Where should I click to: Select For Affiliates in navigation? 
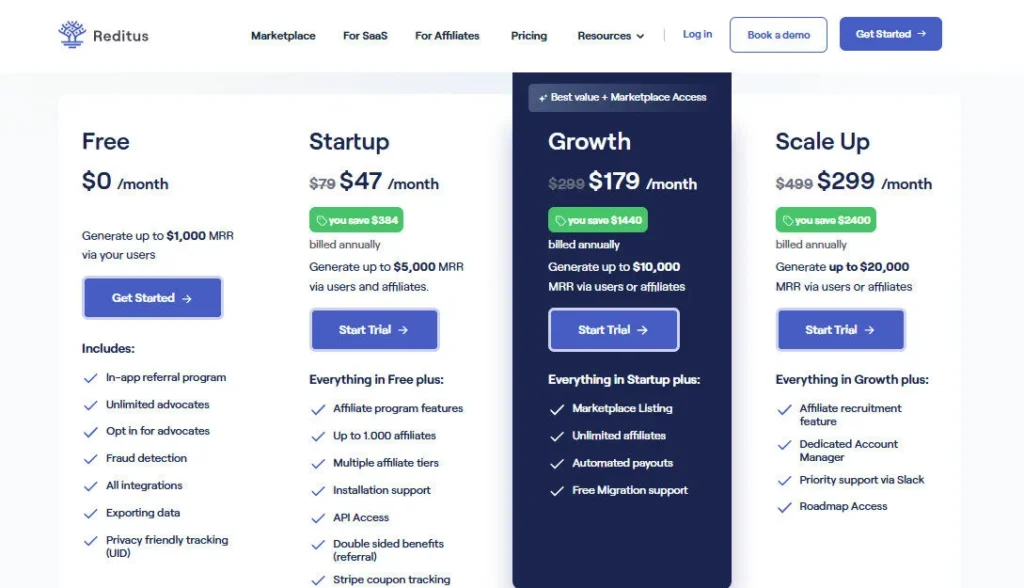click(447, 36)
